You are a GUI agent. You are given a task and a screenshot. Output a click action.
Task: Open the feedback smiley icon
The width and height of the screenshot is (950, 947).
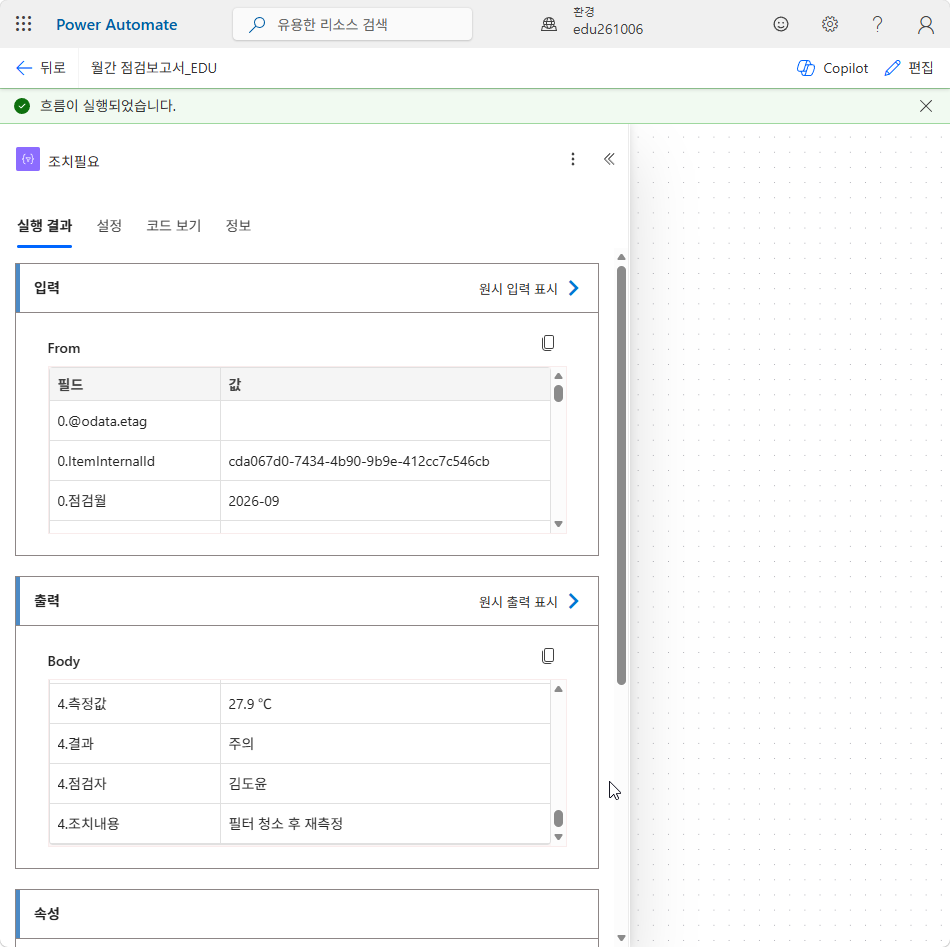(x=781, y=24)
